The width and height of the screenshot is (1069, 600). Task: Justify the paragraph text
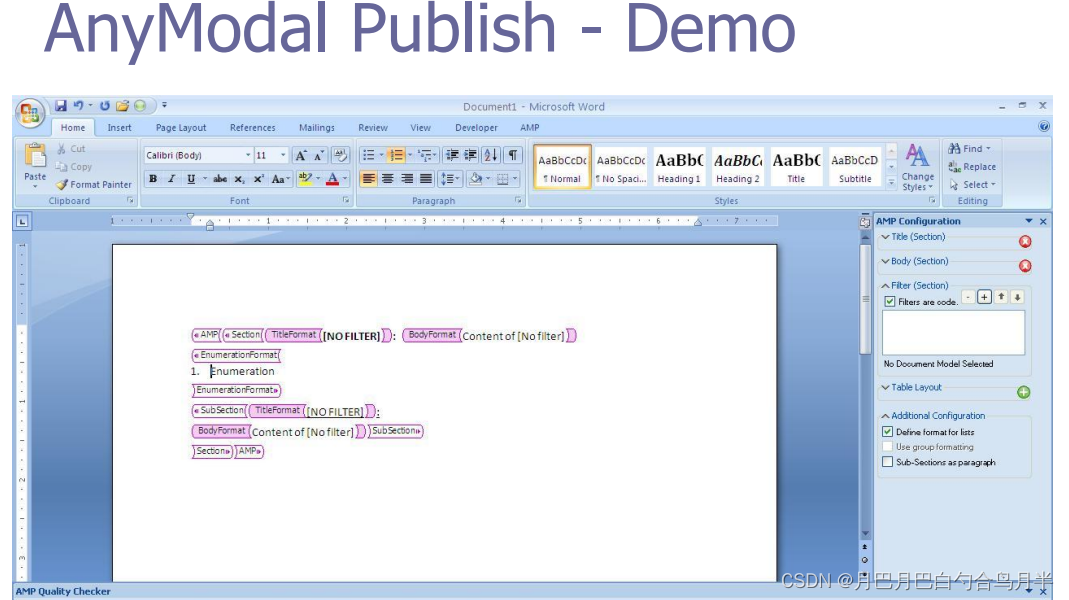[x=425, y=179]
